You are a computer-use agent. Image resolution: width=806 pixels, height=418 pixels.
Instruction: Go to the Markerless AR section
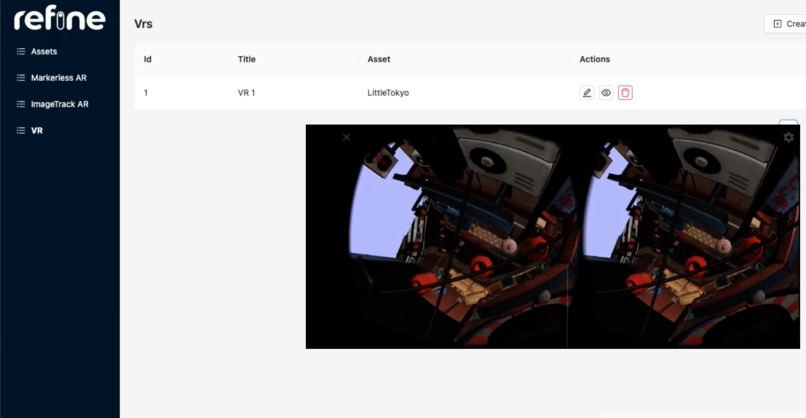(x=60, y=78)
